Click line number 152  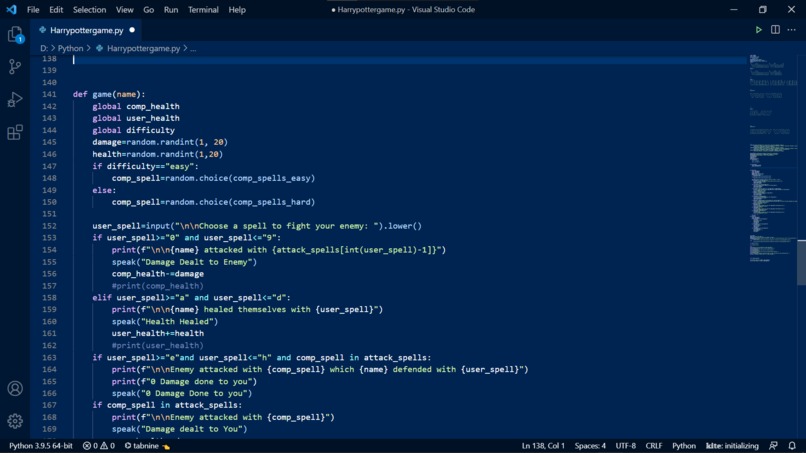coord(49,226)
